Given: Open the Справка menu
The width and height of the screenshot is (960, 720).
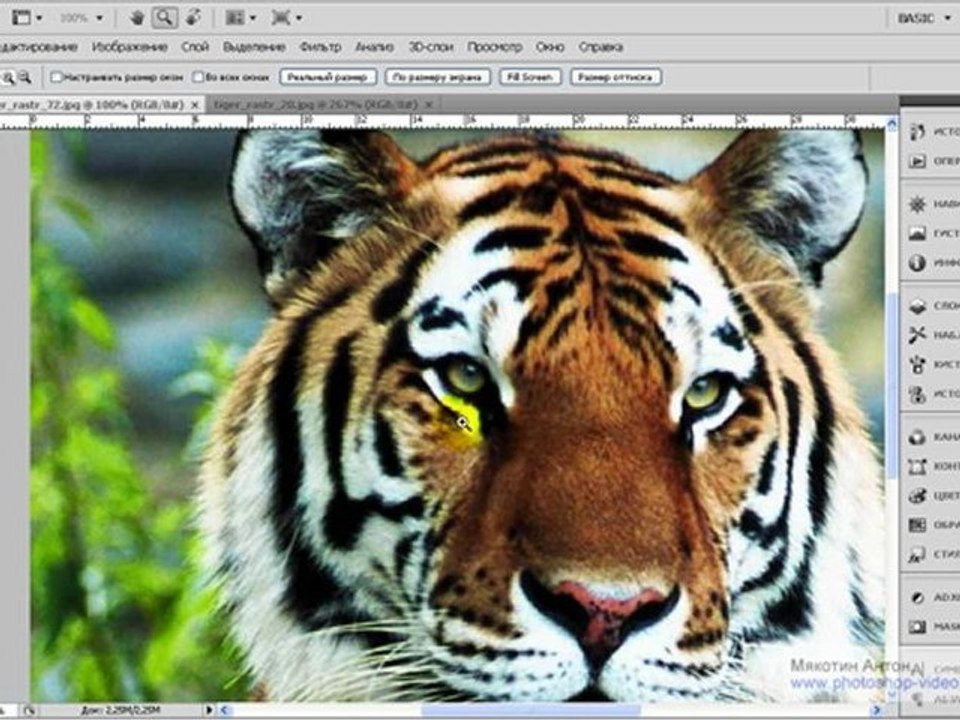Looking at the screenshot, I should click(601, 47).
